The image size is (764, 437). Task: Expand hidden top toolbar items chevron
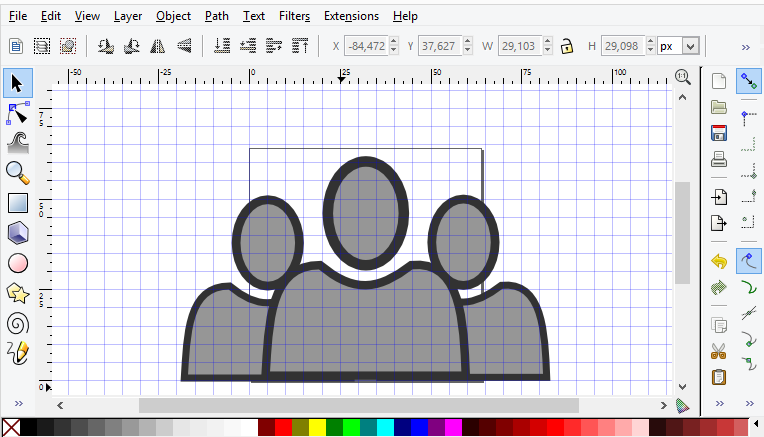pos(745,47)
